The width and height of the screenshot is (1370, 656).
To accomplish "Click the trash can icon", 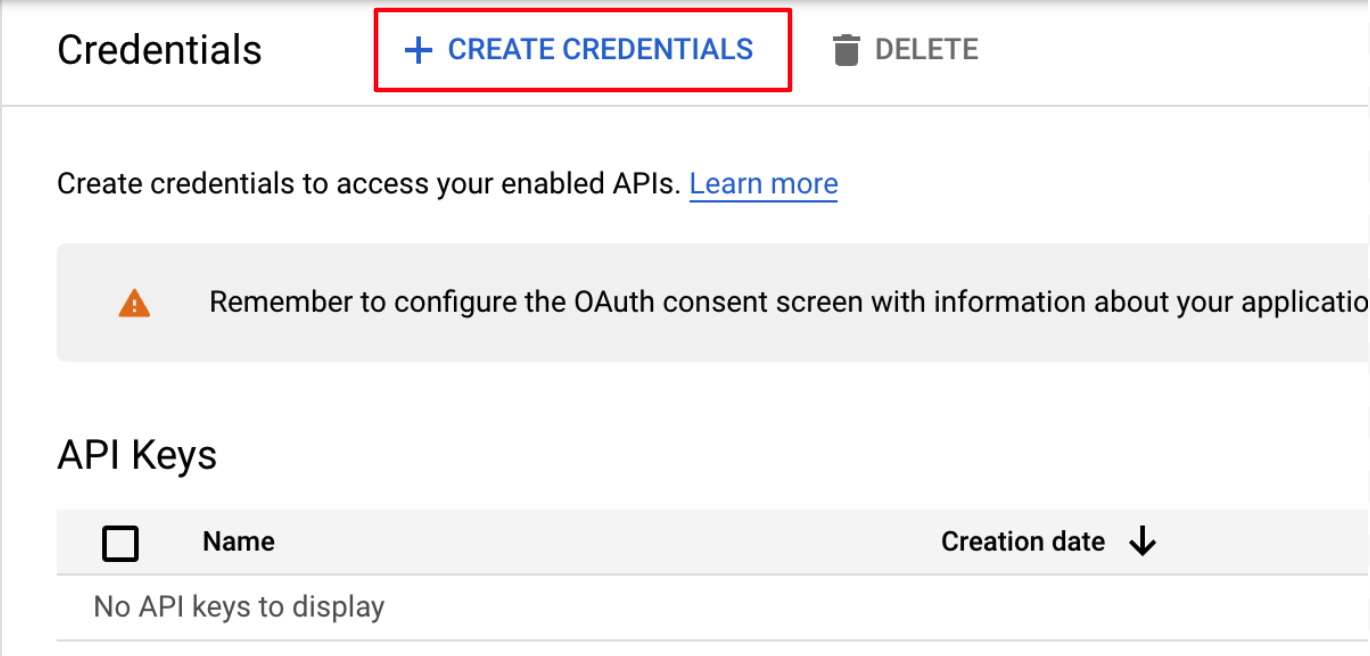I will [x=846, y=50].
